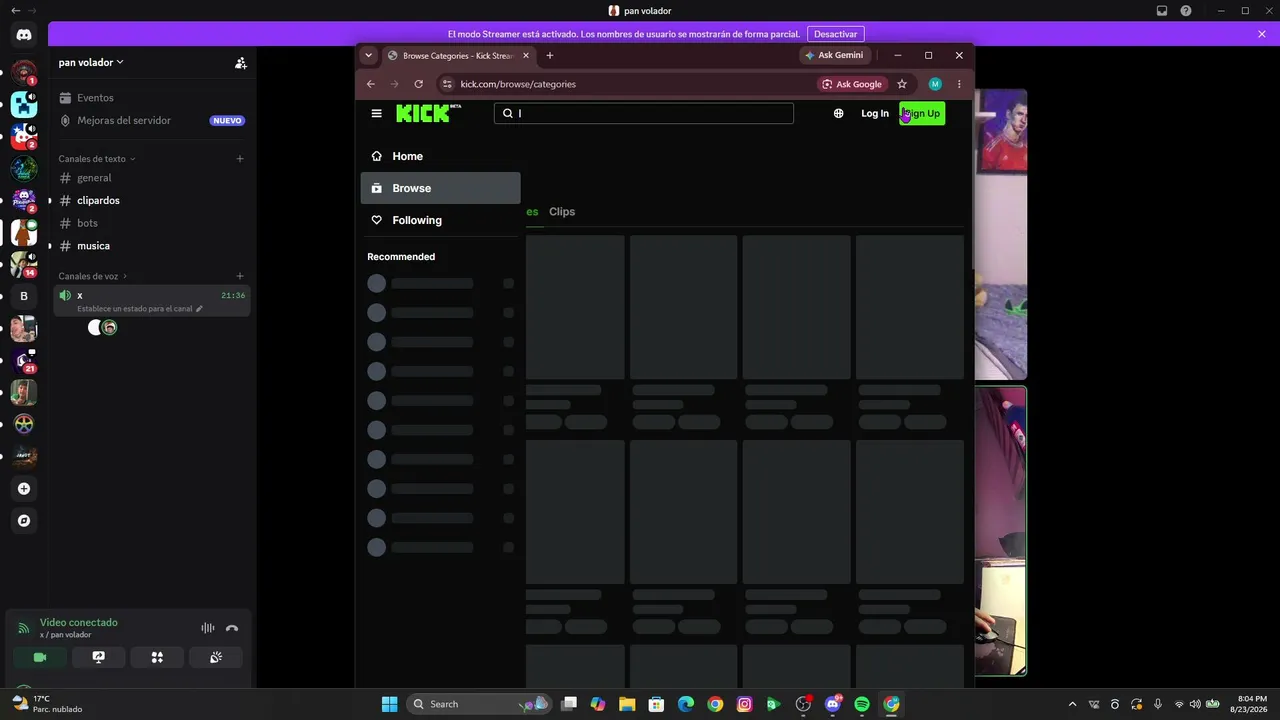Go to Home in Kick sidebar
1280x720 pixels.
441,156
